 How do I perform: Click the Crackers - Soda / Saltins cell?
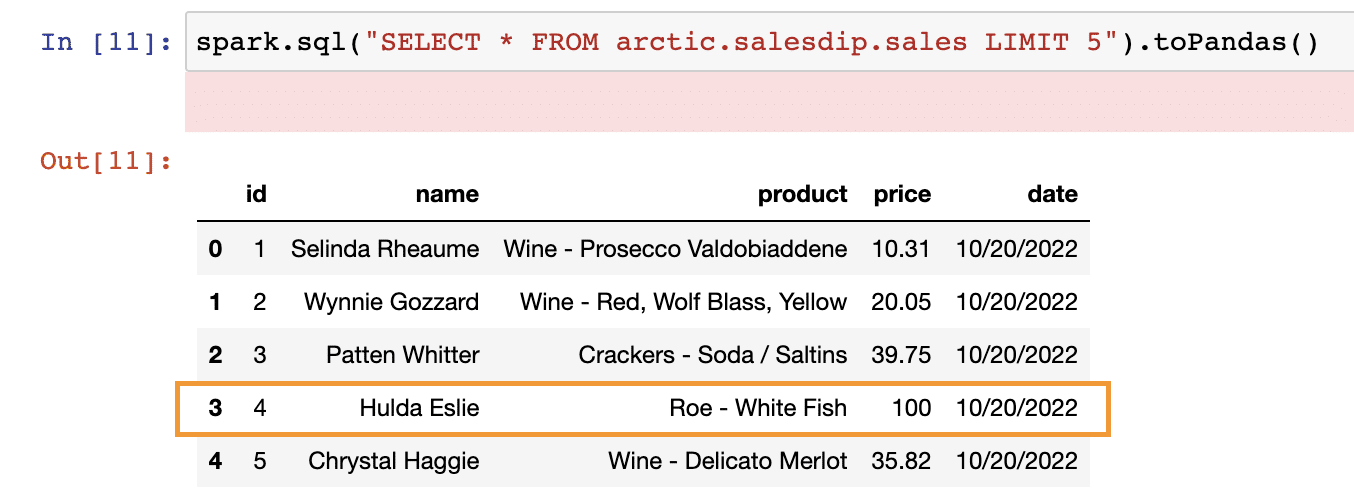pyautogui.click(x=713, y=354)
